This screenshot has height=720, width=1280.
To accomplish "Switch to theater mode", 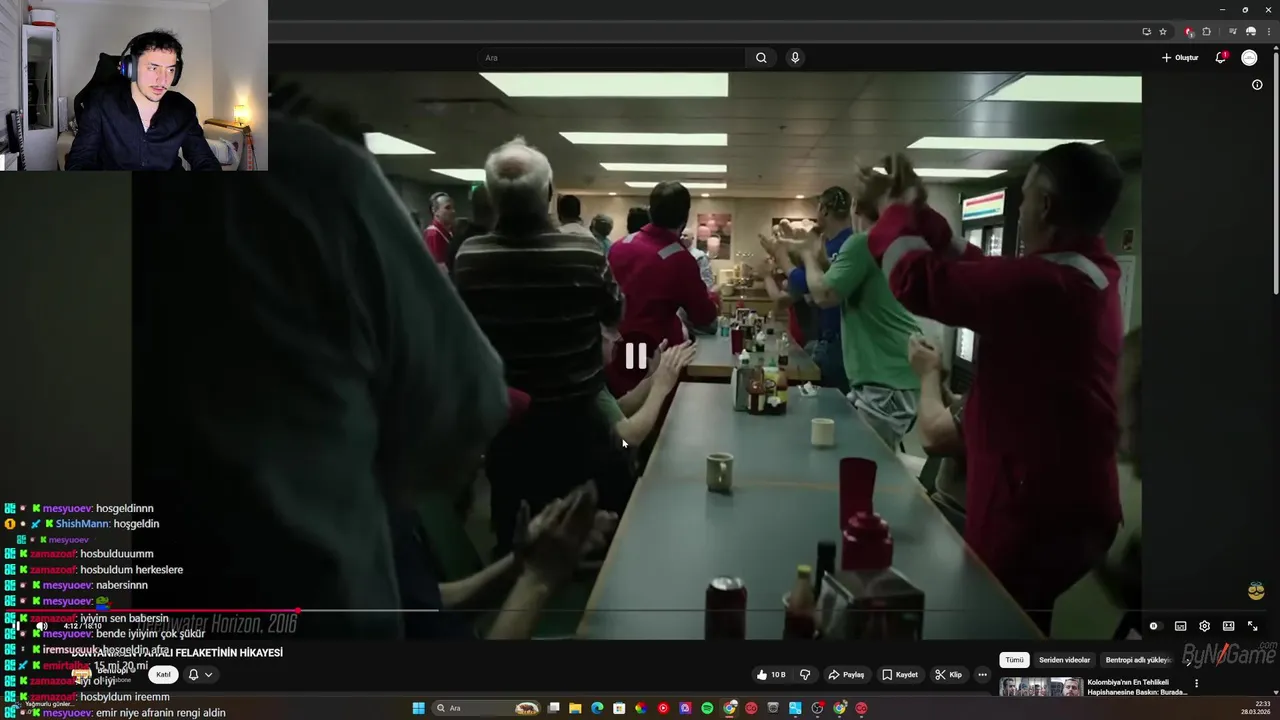I will pos(1228,626).
